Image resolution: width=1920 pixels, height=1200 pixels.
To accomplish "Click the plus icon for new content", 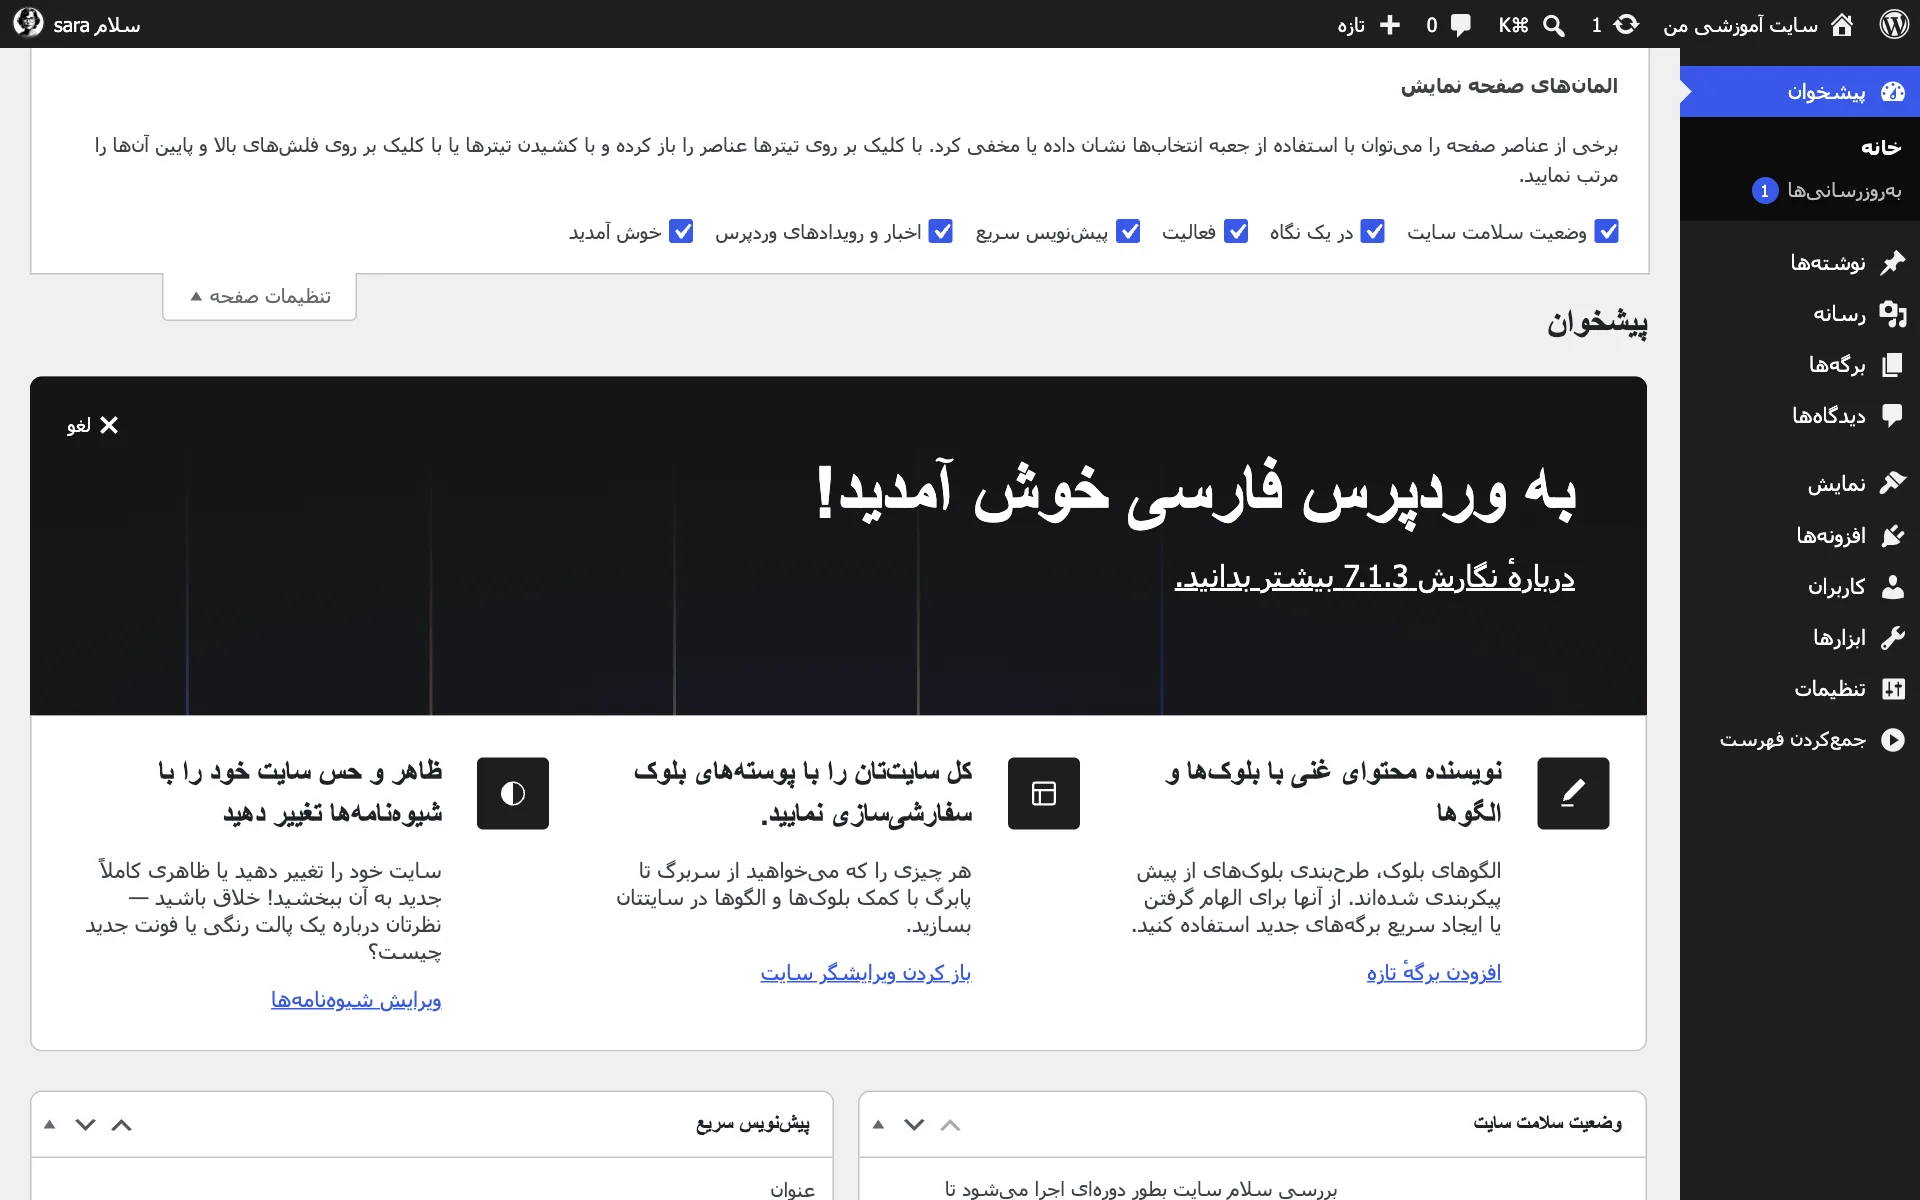I will coord(1390,25).
